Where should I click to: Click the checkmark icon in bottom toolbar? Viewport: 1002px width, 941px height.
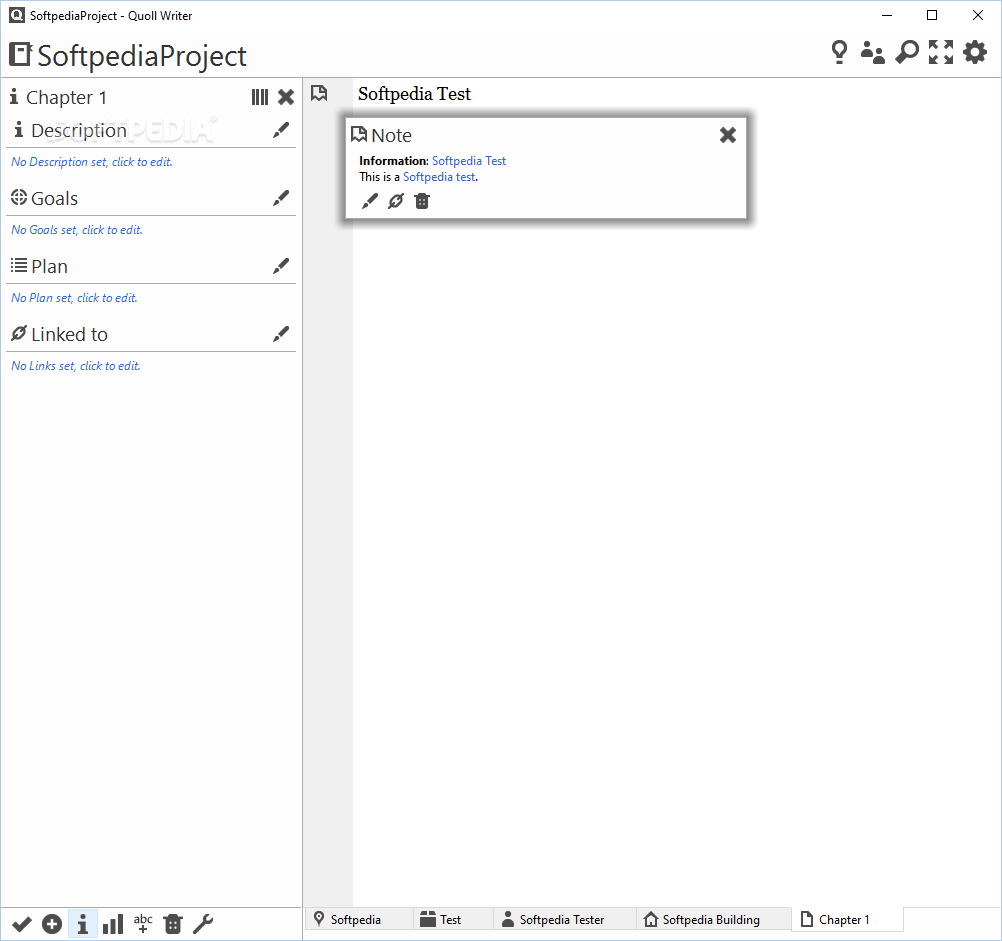[21, 924]
